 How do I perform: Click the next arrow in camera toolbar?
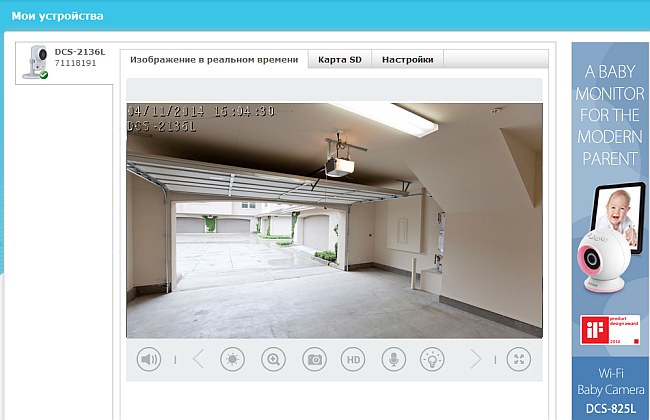pyautogui.click(x=476, y=360)
